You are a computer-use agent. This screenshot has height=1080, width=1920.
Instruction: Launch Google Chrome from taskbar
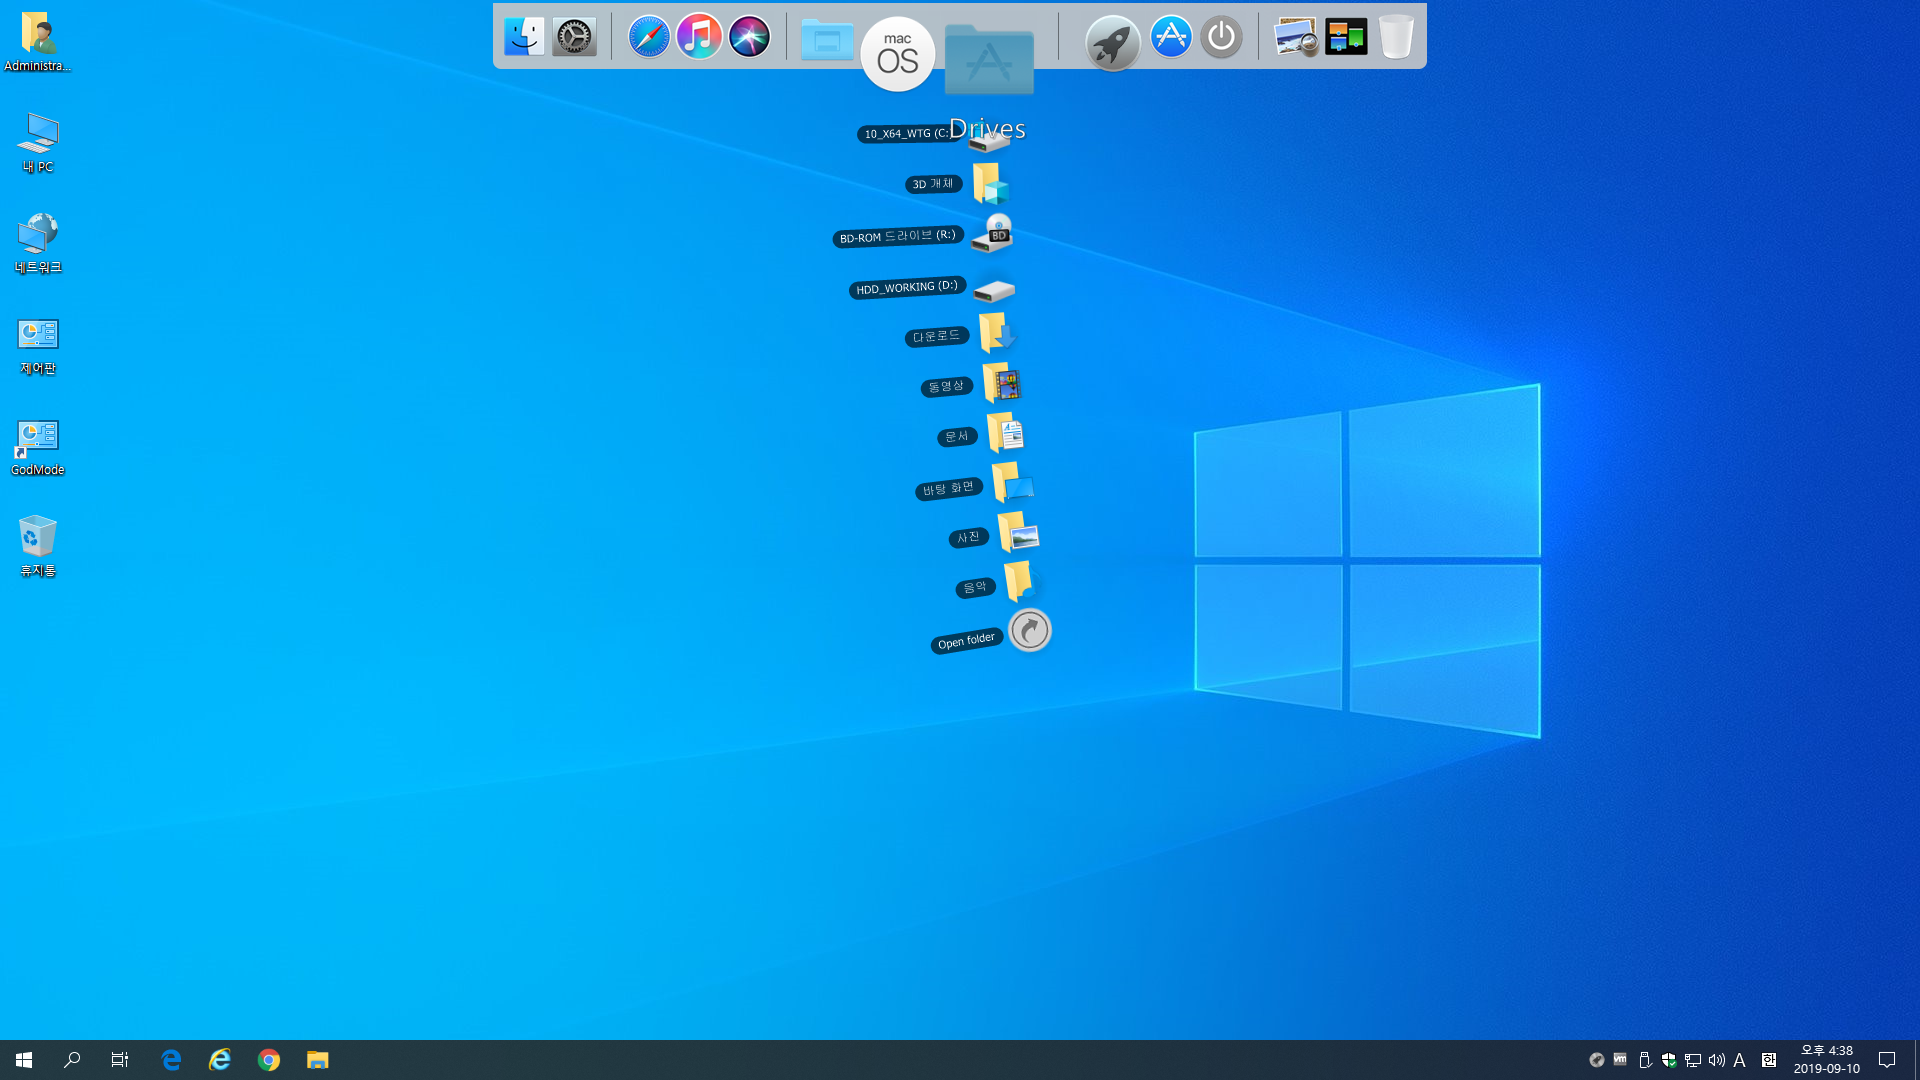(x=269, y=1060)
